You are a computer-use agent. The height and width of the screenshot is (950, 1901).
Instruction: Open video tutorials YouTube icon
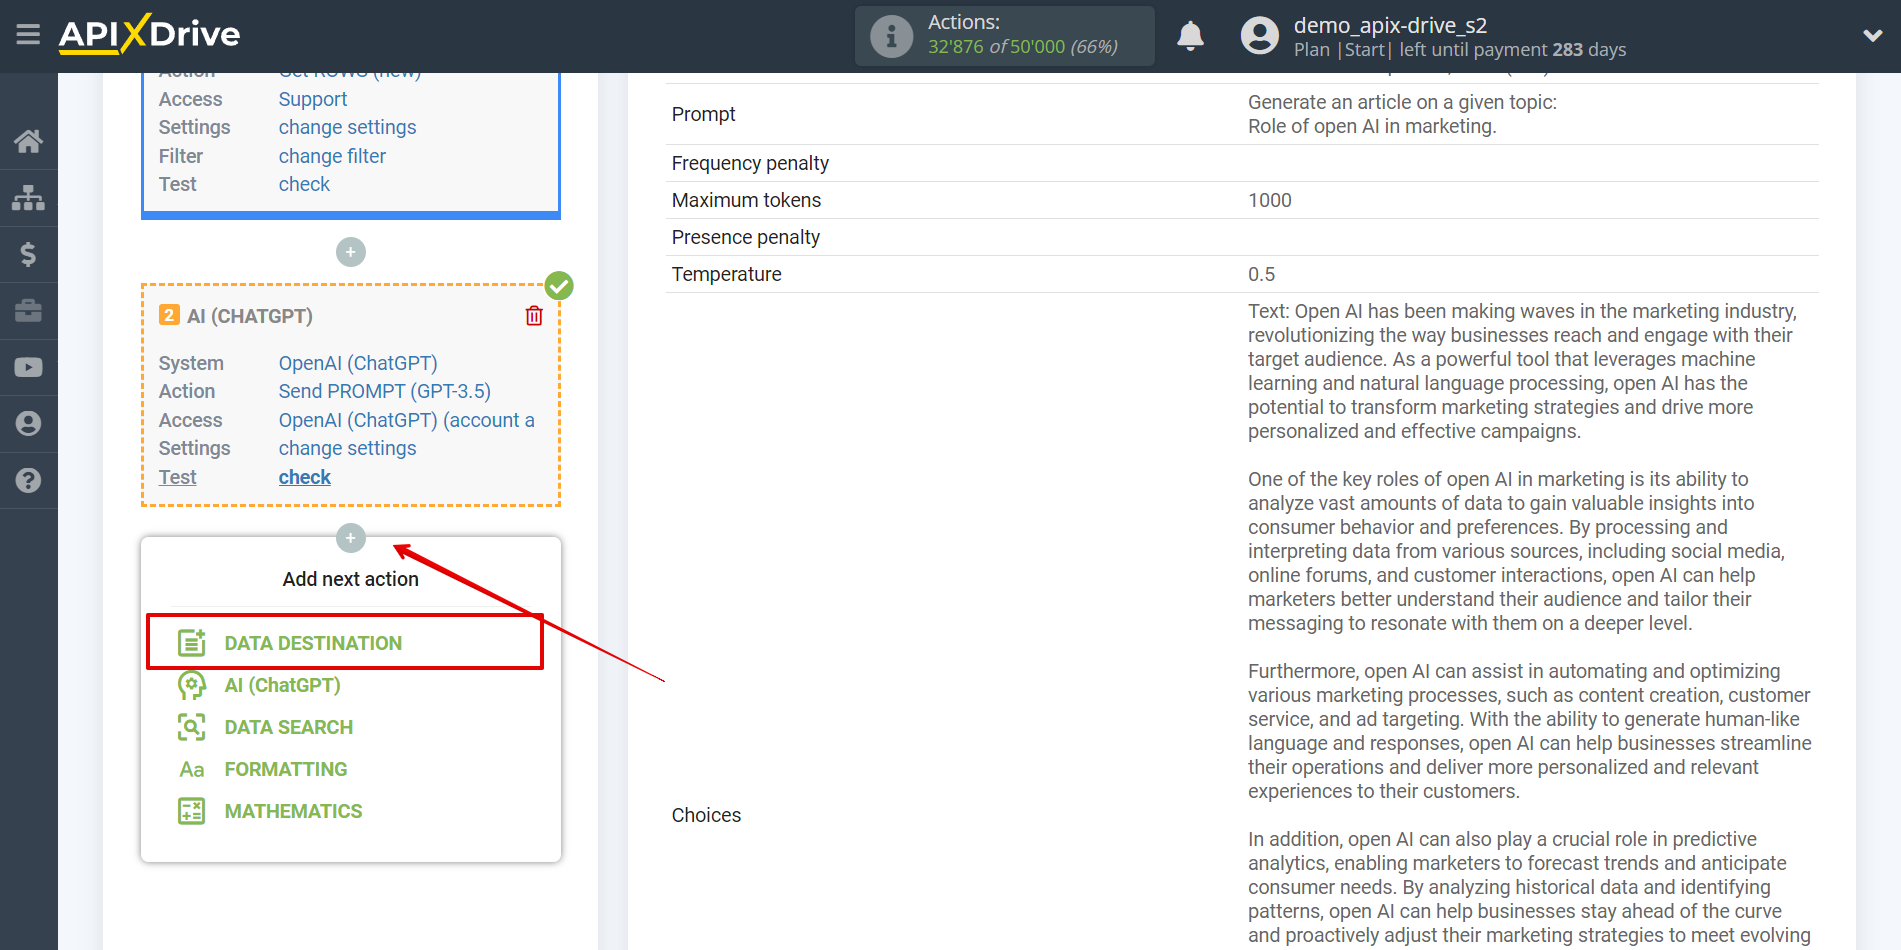pyautogui.click(x=28, y=367)
